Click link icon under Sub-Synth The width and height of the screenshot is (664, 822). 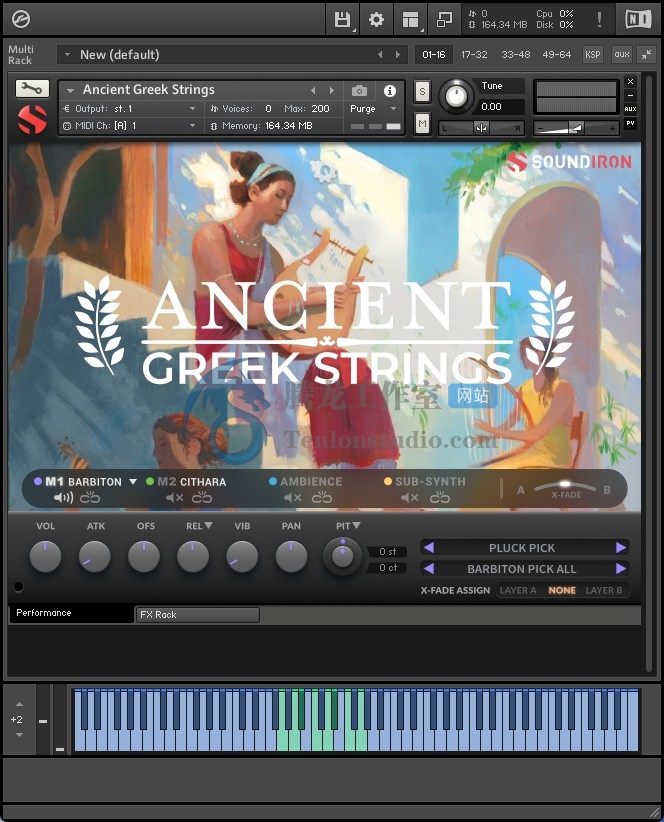tap(440, 497)
